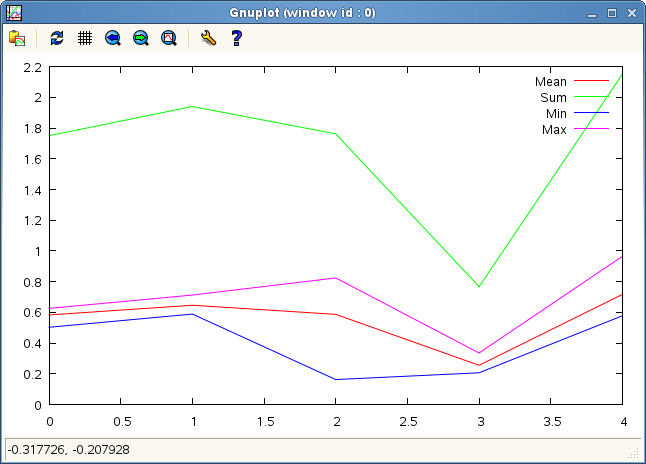Toggle the grid display on the plot
646x464 pixels.
(85, 38)
